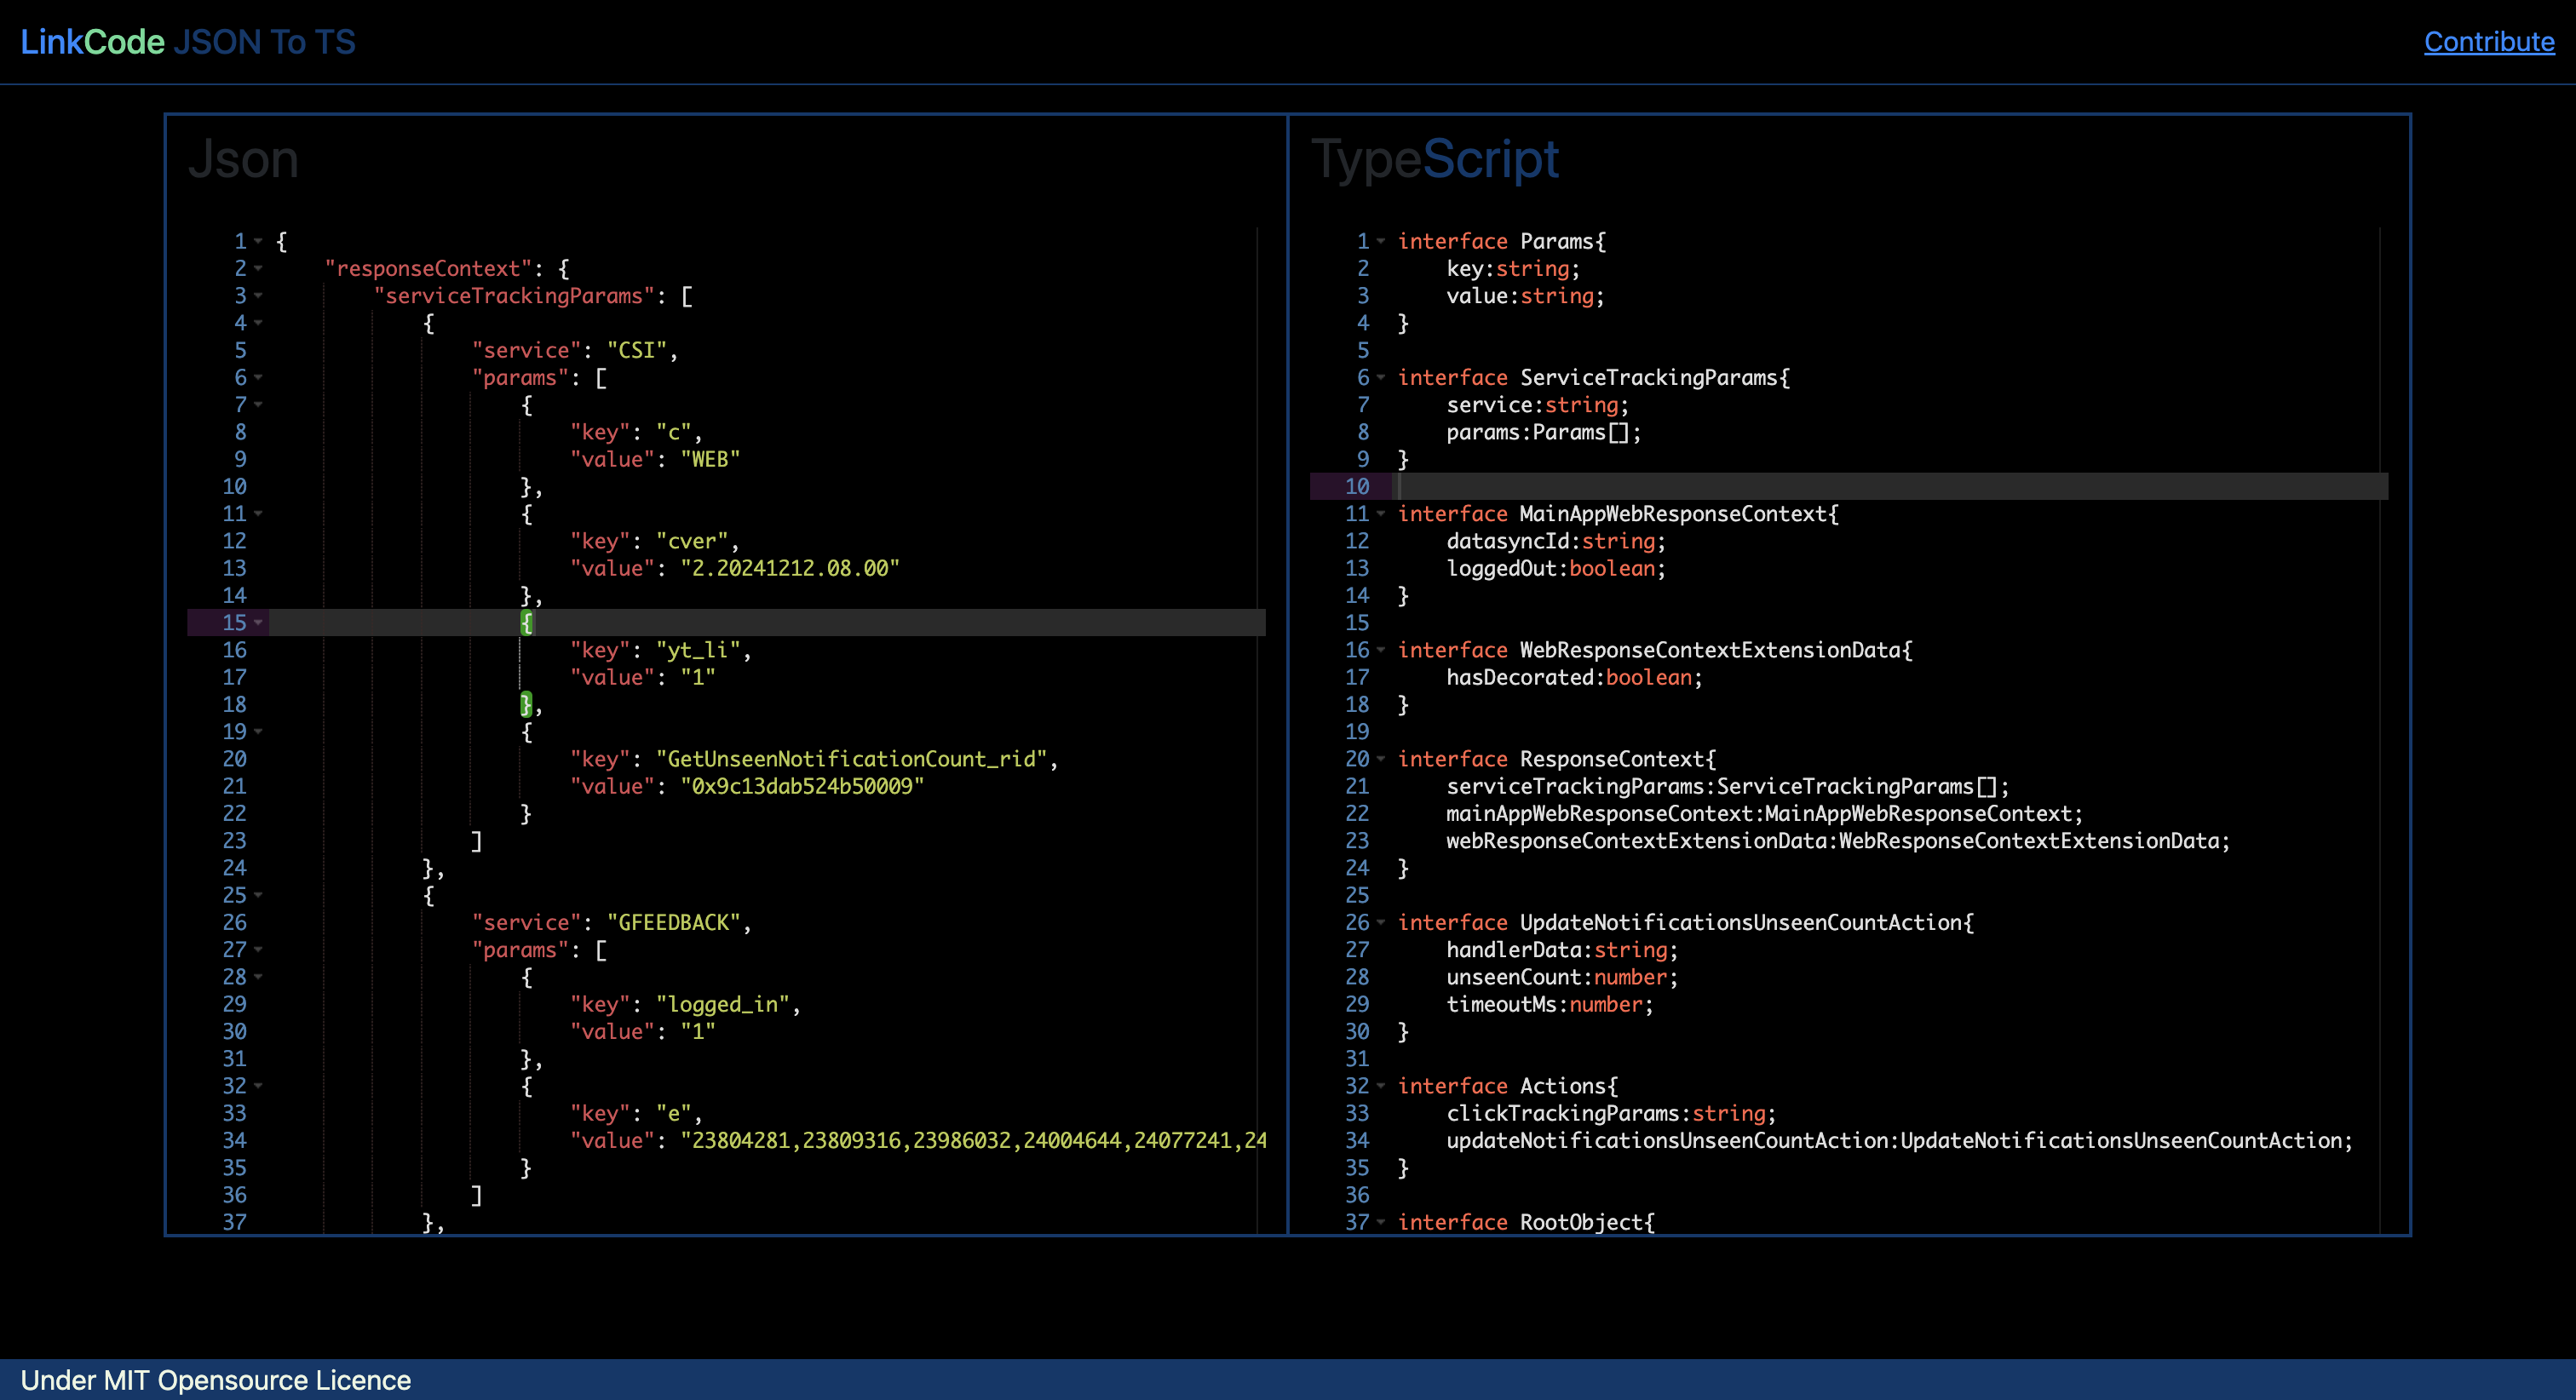Click "value:string;" in TypeScript output
This screenshot has height=1400, width=2576.
point(1525,296)
